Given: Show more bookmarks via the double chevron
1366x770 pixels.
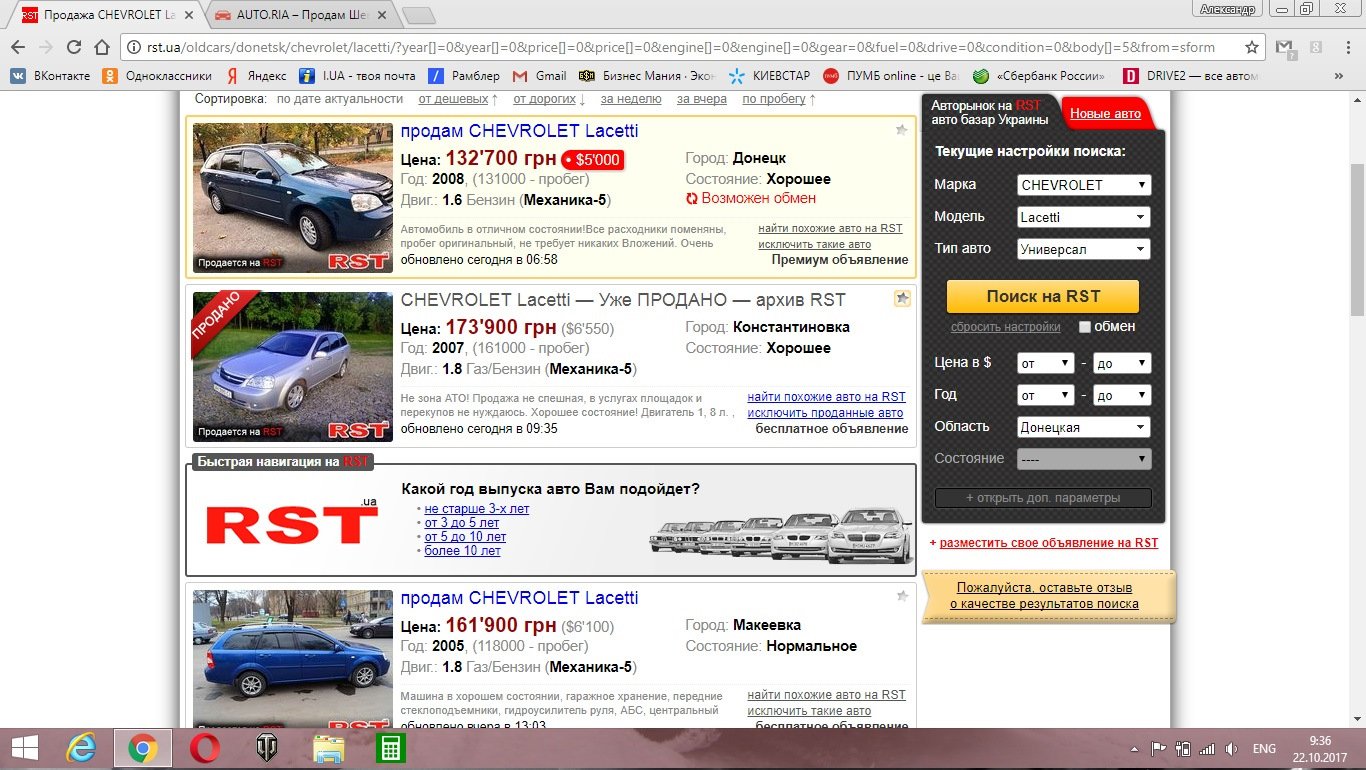Looking at the screenshot, I should [x=1339, y=76].
